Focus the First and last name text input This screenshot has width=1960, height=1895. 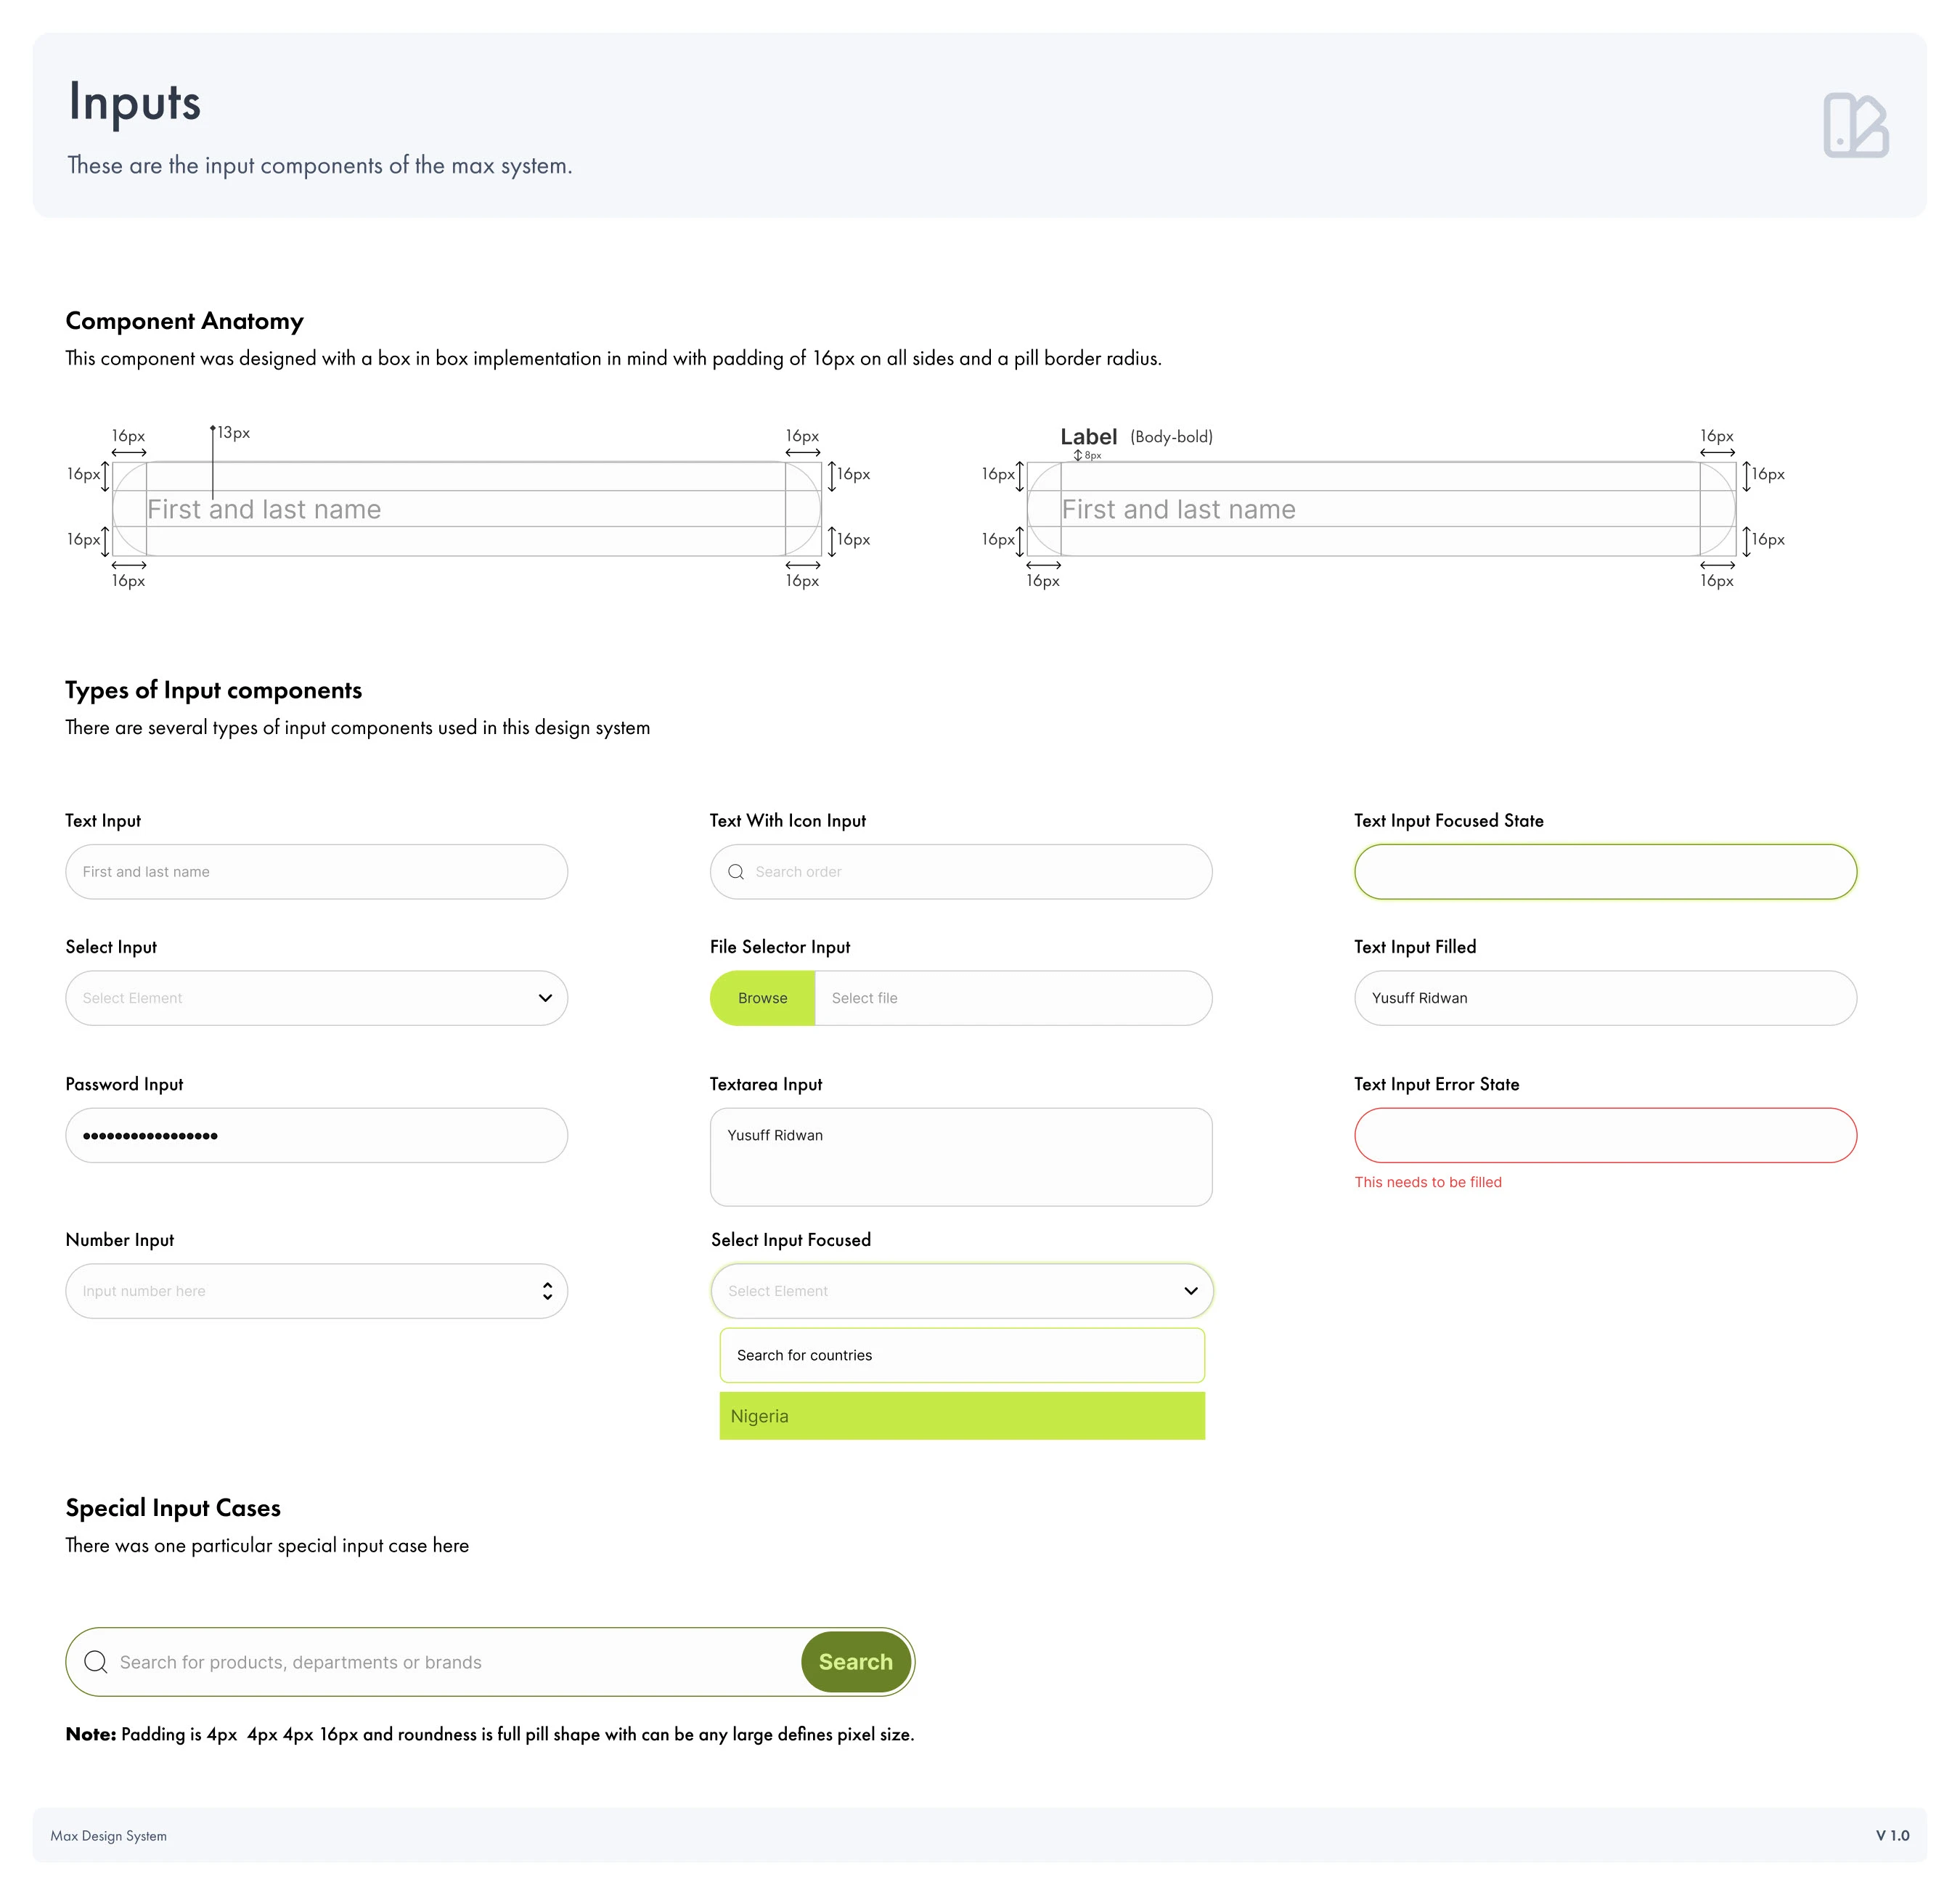coord(316,872)
